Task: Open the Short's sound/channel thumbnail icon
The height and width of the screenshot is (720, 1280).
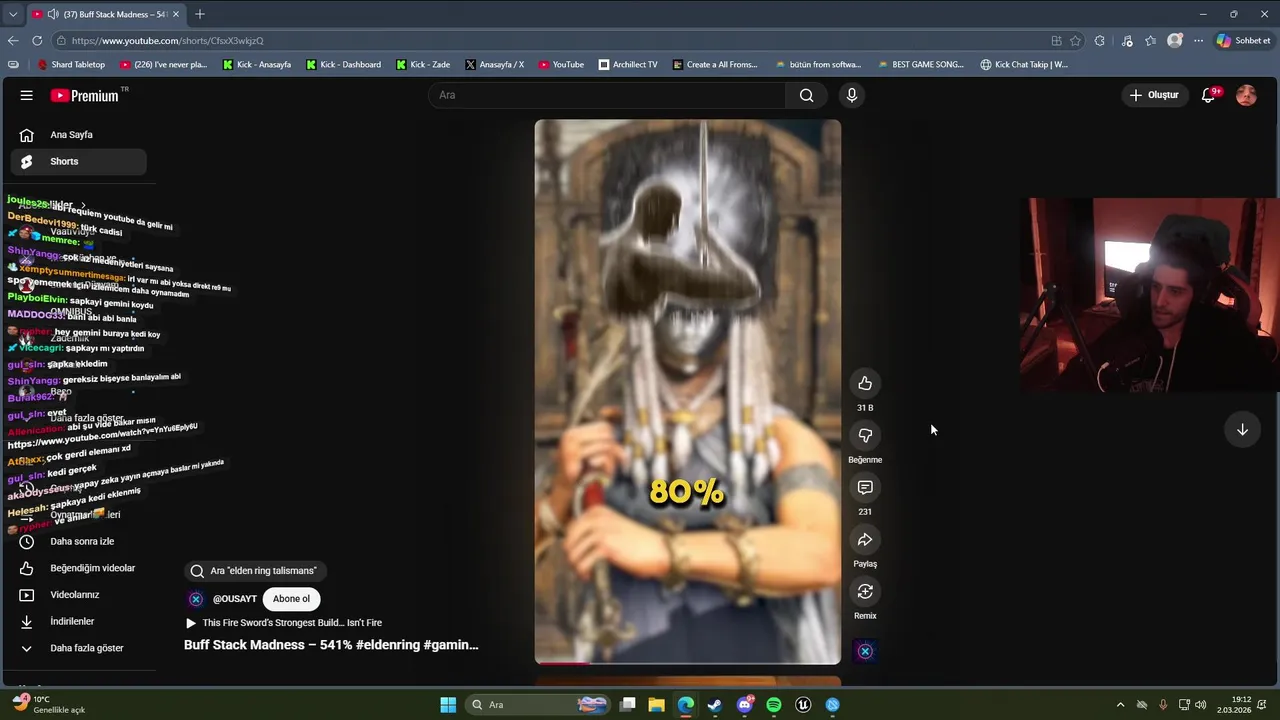Action: [x=865, y=651]
